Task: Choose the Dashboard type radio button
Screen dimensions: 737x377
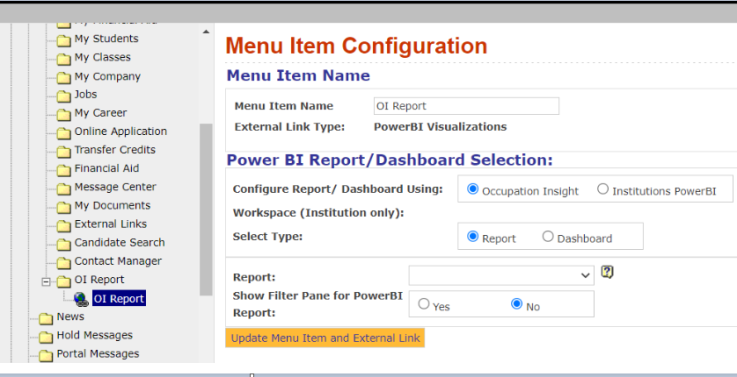Action: coord(548,236)
